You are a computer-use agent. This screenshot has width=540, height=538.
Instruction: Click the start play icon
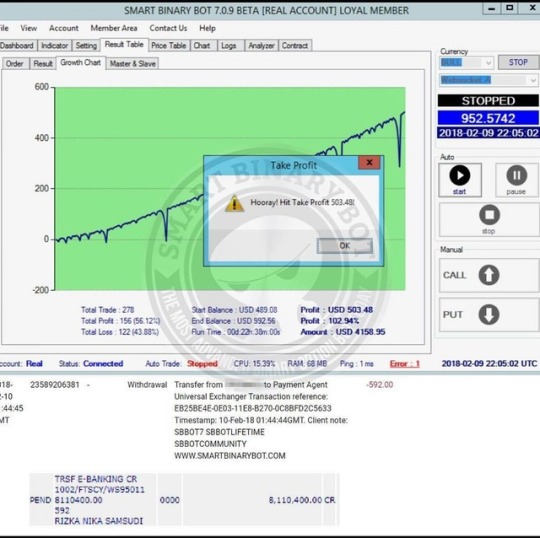pyautogui.click(x=459, y=175)
